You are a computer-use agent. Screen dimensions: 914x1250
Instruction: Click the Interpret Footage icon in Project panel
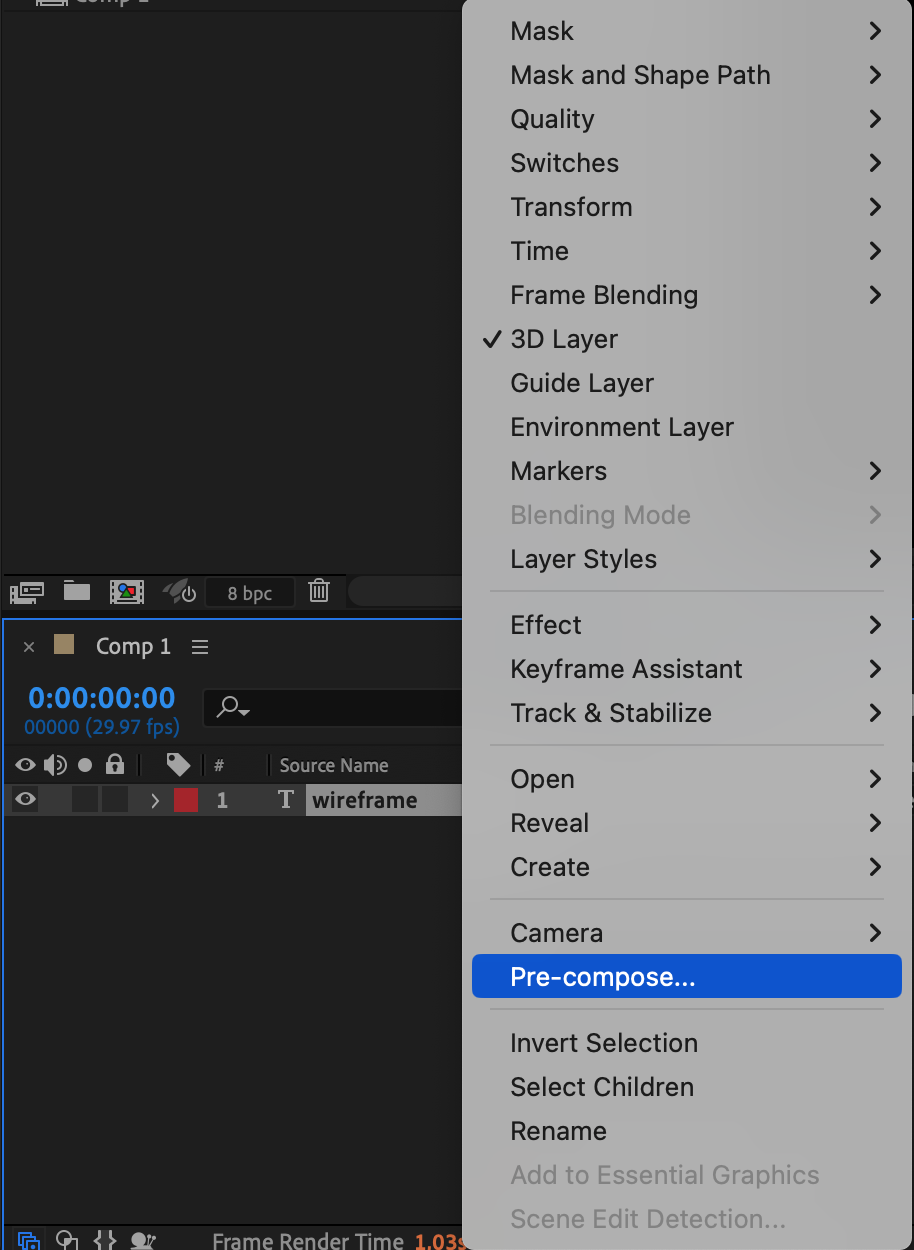[26, 592]
